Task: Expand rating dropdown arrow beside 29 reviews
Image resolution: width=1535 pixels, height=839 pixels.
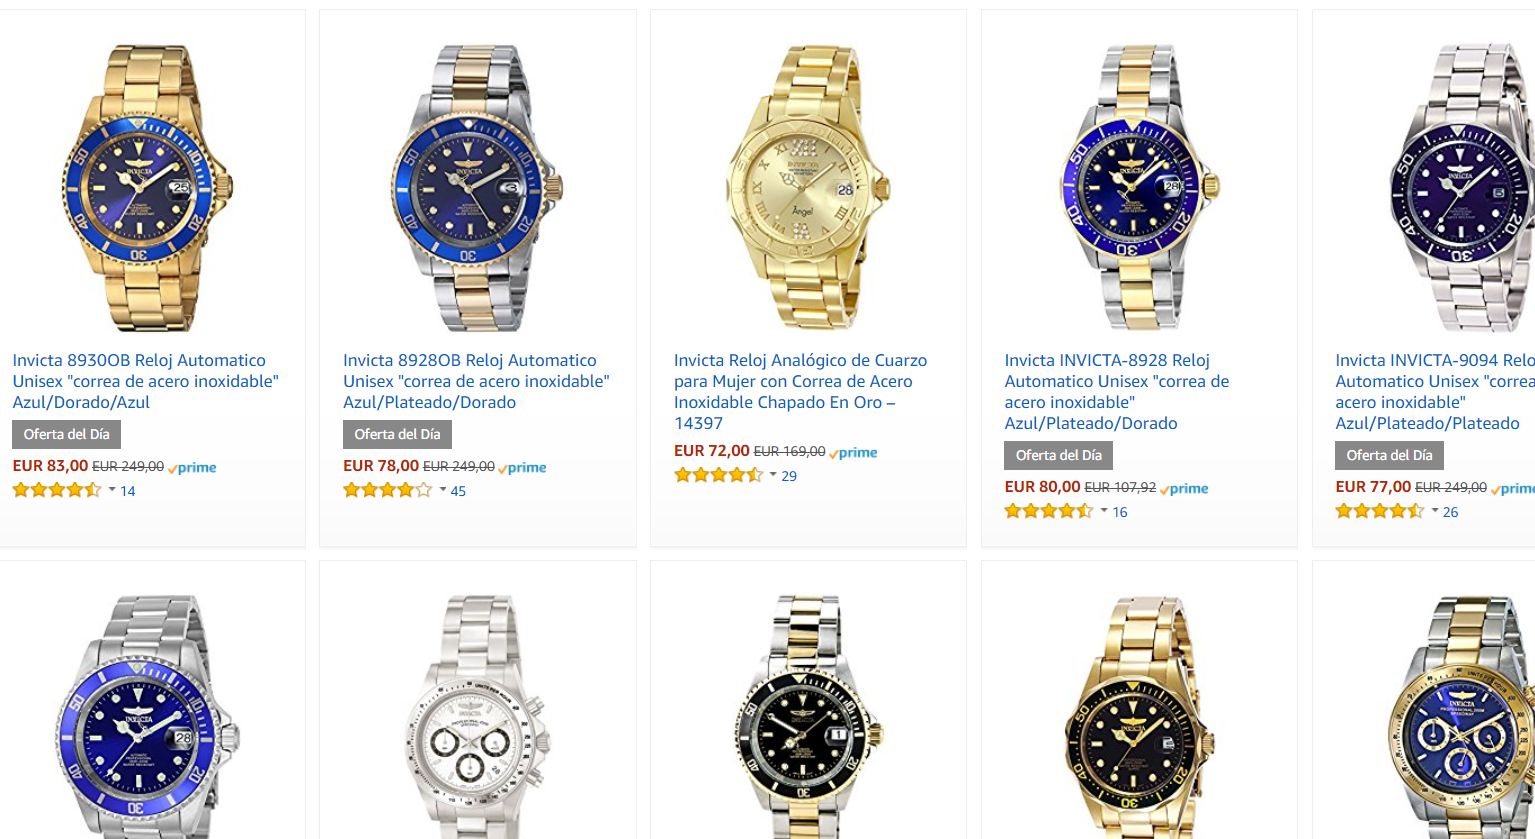Action: (773, 475)
